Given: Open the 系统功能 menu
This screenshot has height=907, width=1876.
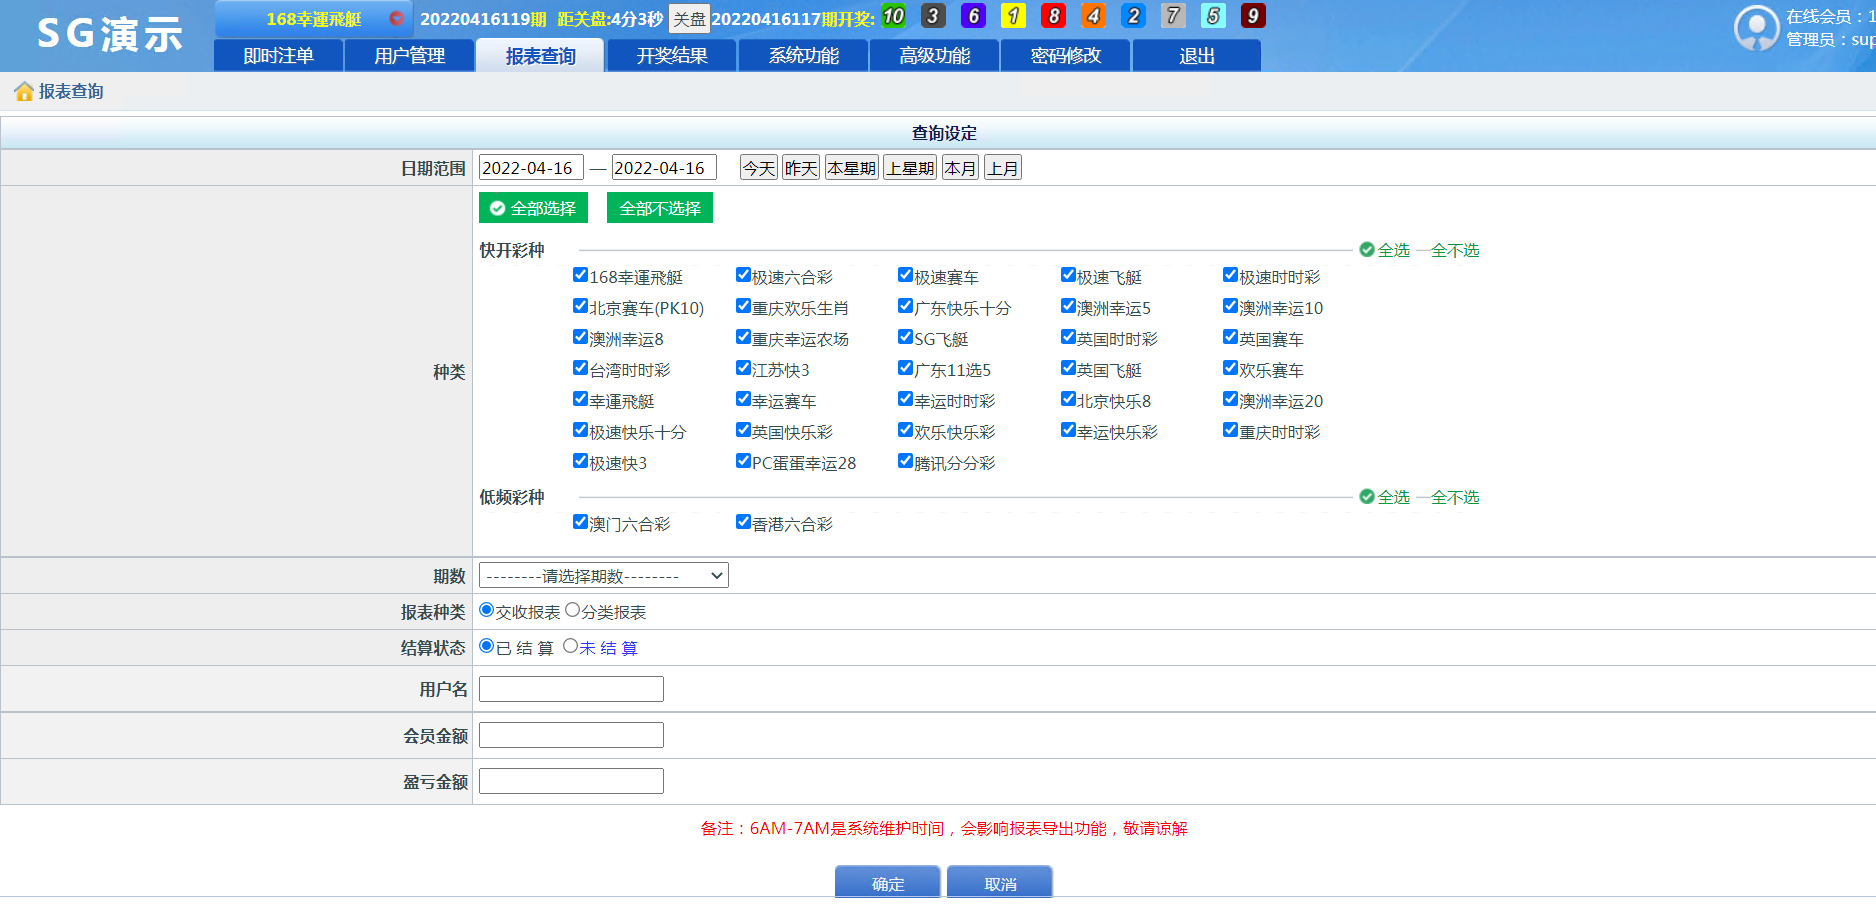Looking at the screenshot, I should pyautogui.click(x=803, y=55).
